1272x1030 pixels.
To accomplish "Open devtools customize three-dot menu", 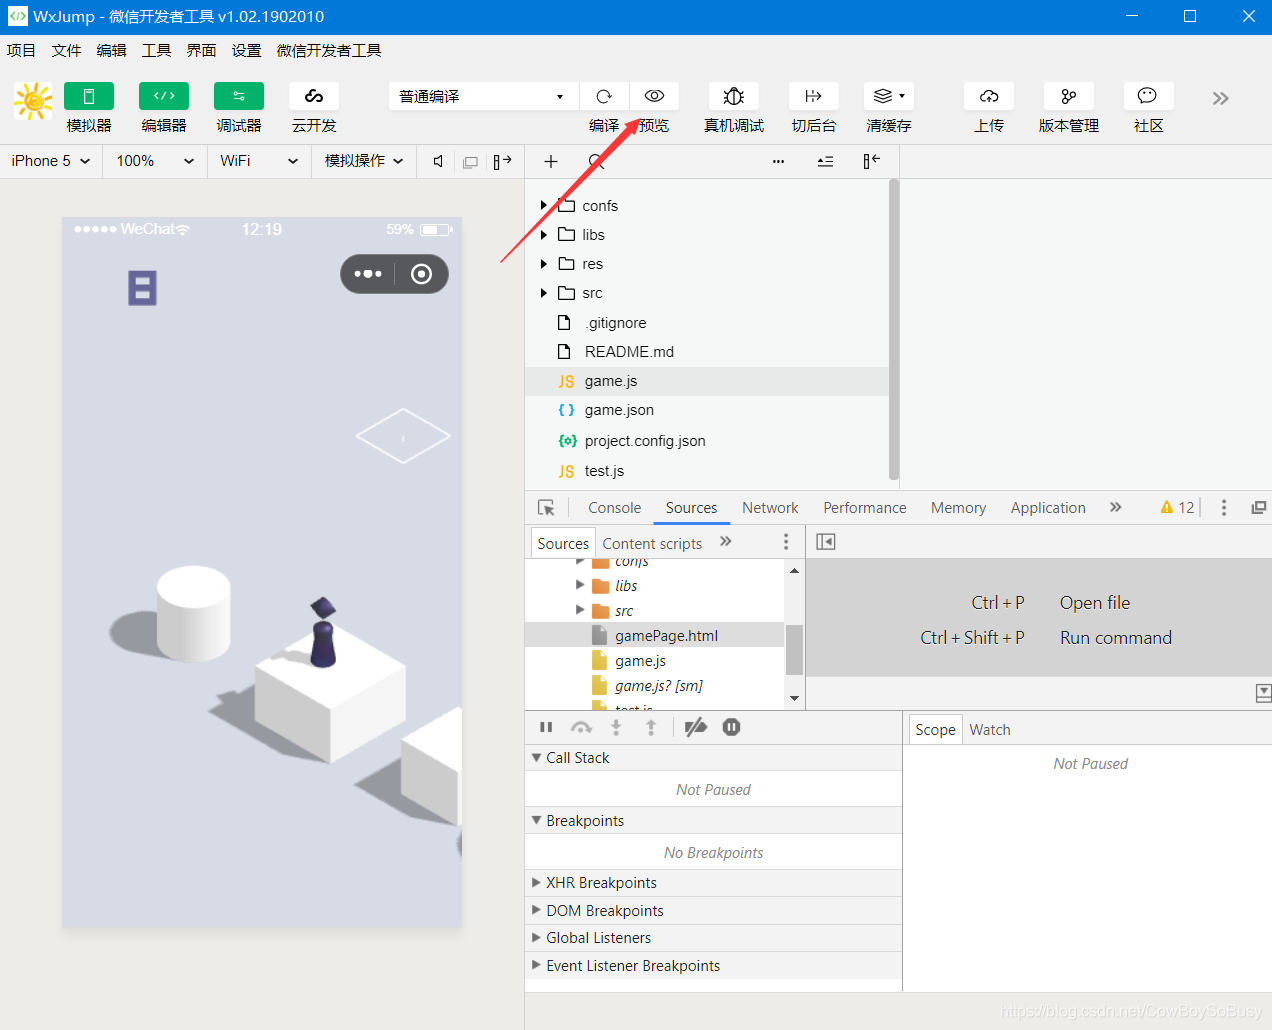I will click(1224, 508).
